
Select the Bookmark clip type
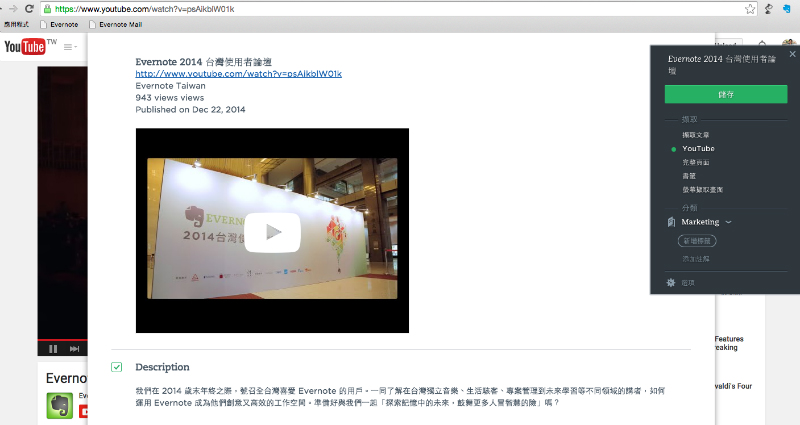click(x=689, y=176)
